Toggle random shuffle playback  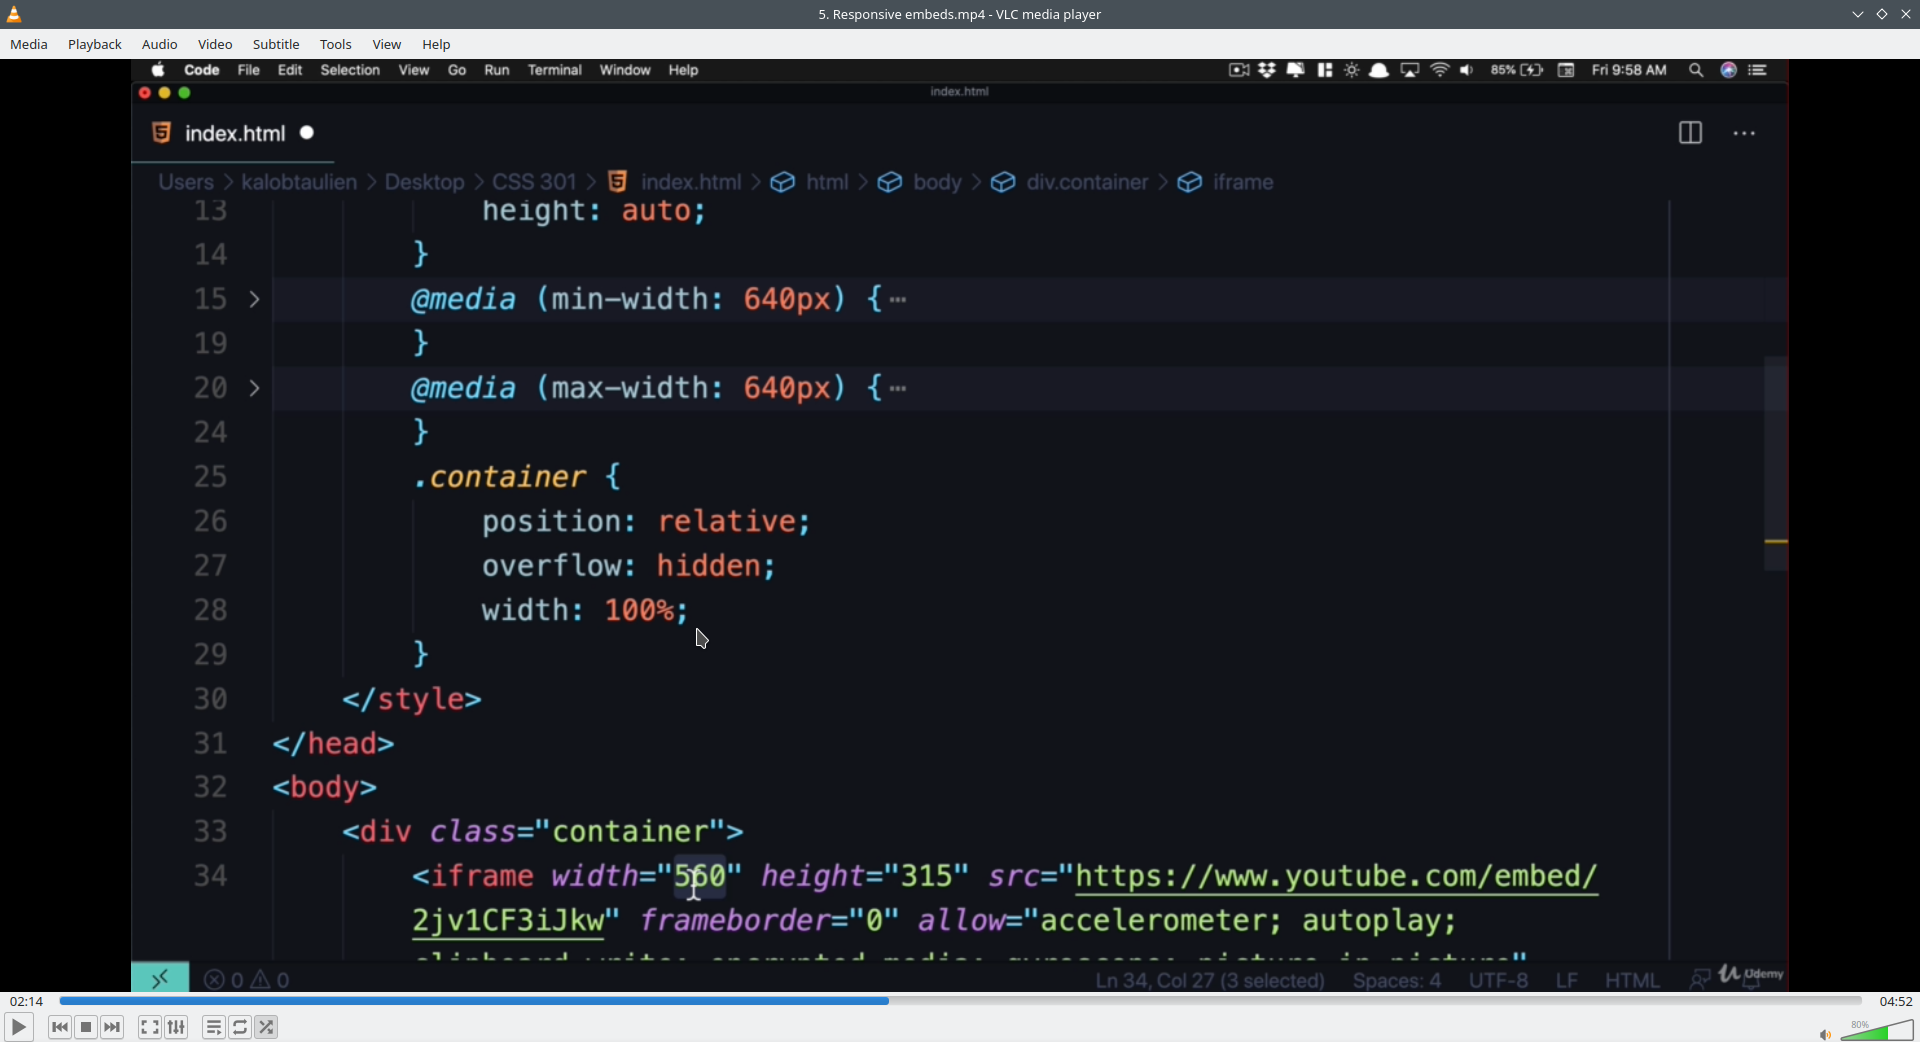(267, 1027)
